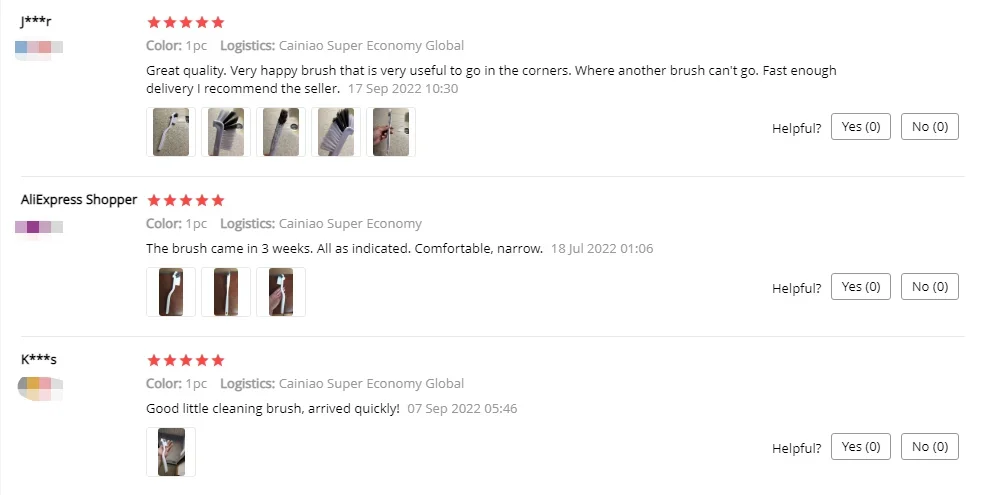The height and width of the screenshot is (495, 983).
Task: Open third photo in AliExpress Shopper review
Action: [281, 292]
